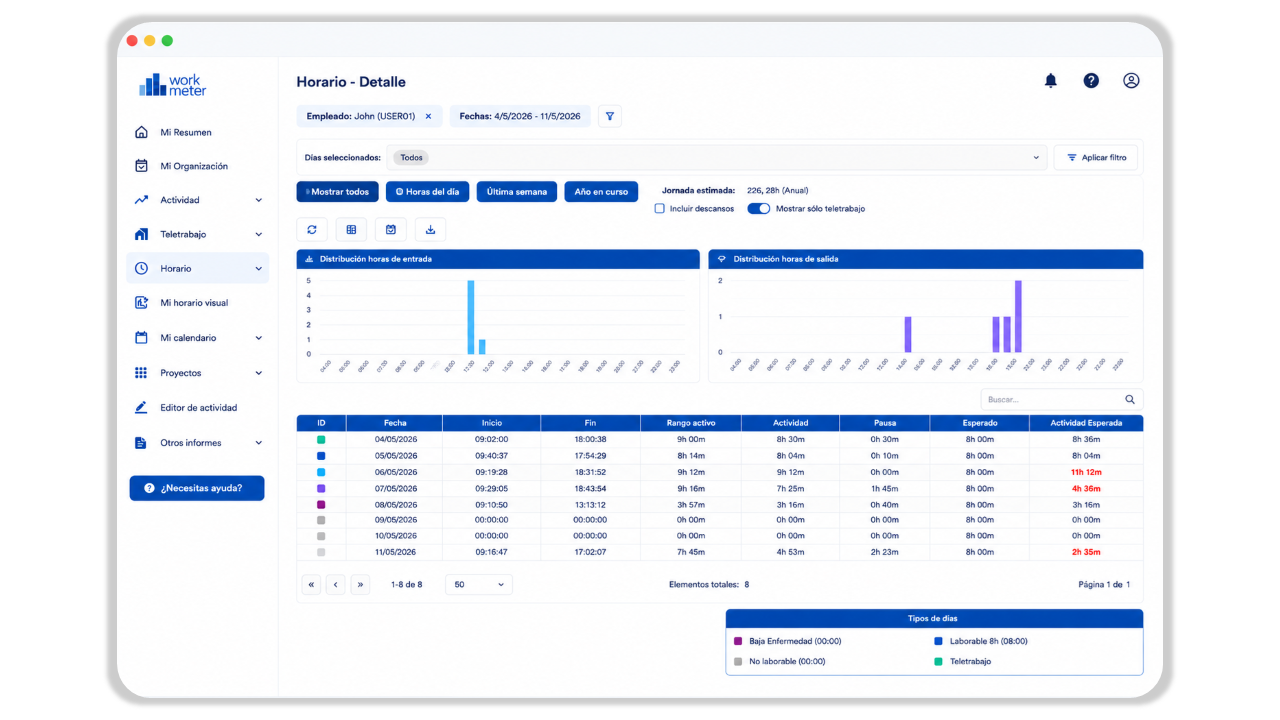This screenshot has width=1280, height=720.
Task: Open notifications bell icon
Action: click(x=1050, y=81)
